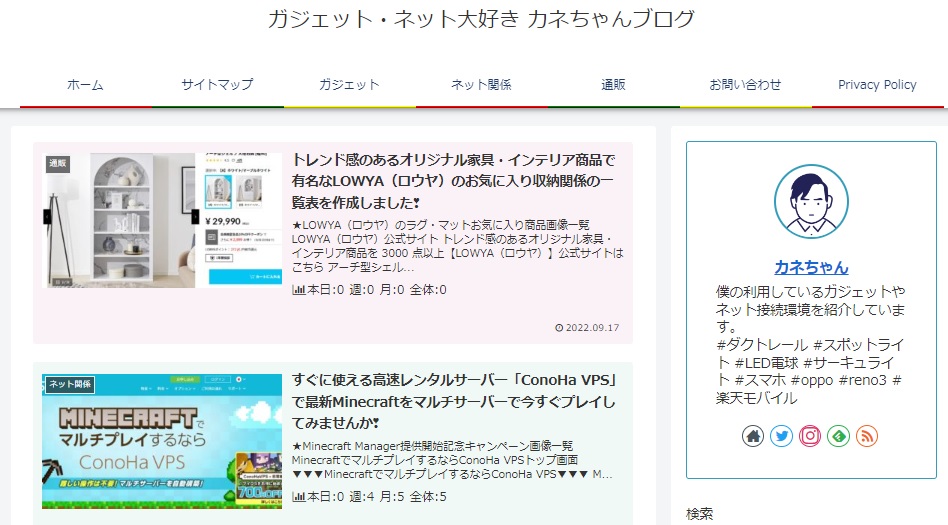Click the 2022.09.17 post date
Viewport: 948px width, 525px height.
click(592, 328)
